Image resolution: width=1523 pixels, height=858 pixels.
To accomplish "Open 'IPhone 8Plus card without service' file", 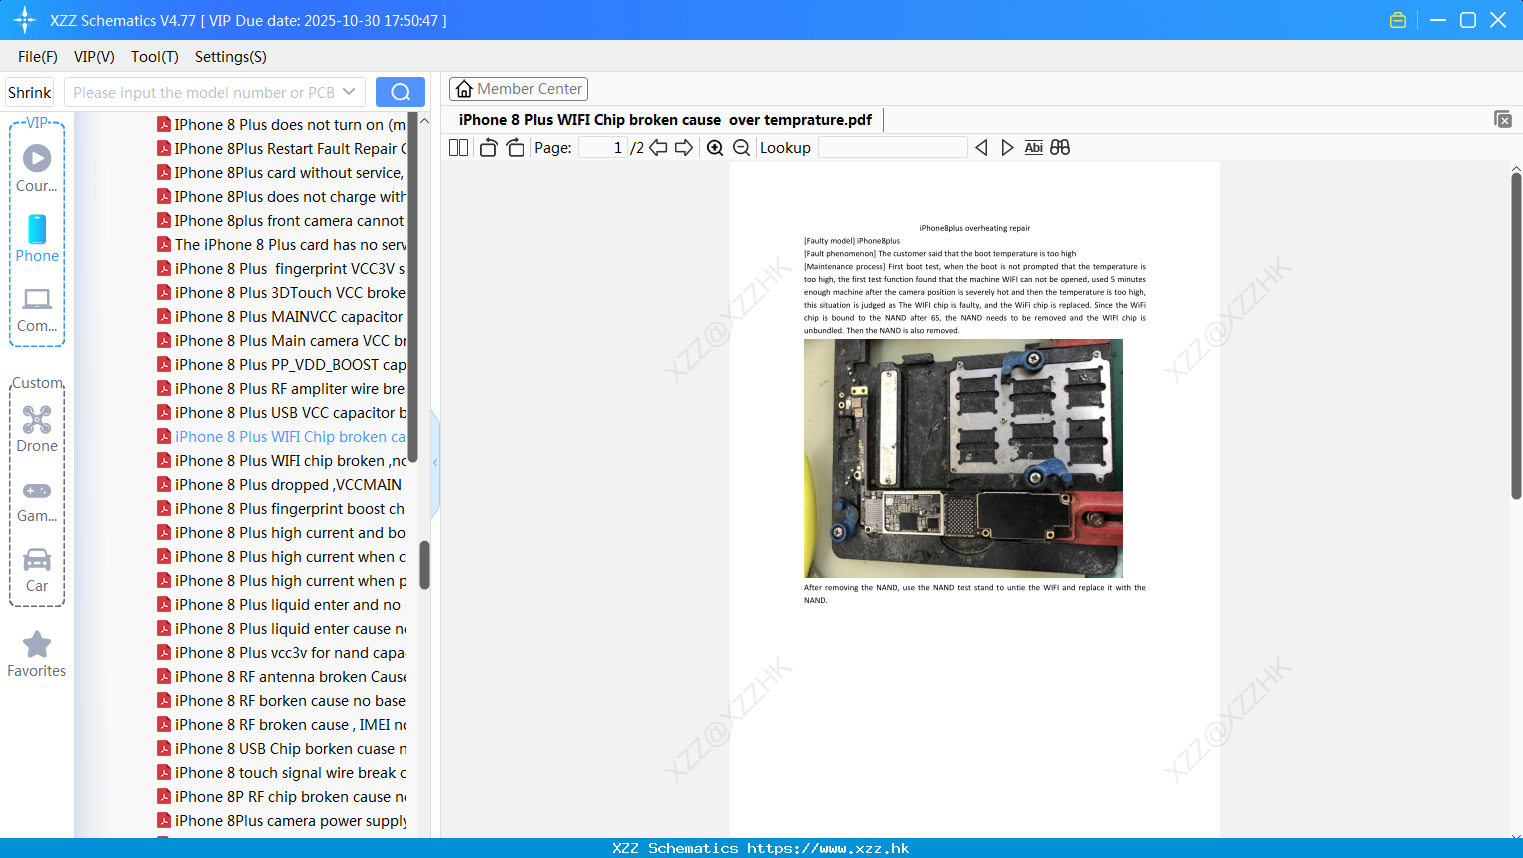I will (x=282, y=173).
